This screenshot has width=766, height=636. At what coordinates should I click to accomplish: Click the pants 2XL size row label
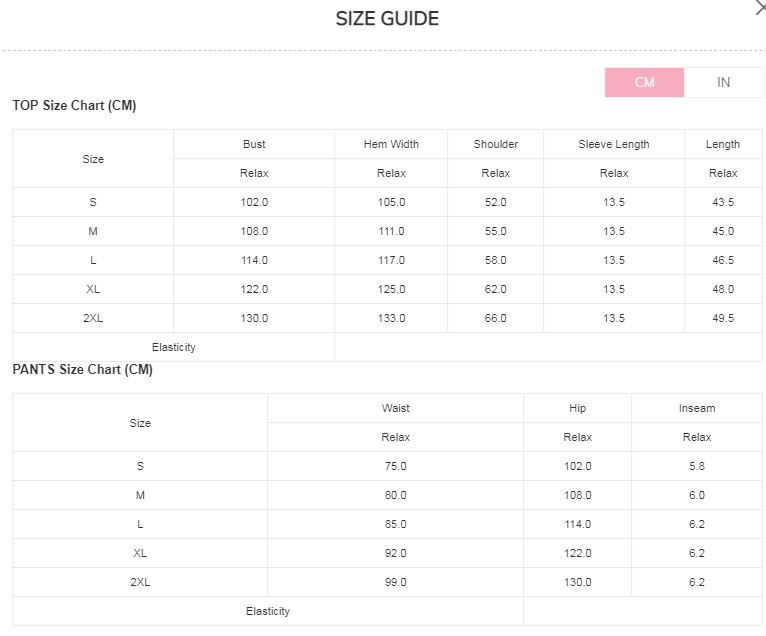pyautogui.click(x=140, y=582)
